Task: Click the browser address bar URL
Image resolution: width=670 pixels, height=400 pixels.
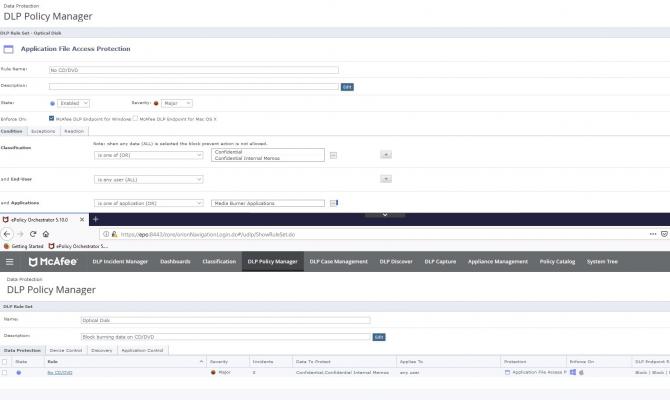Action: click(208, 234)
